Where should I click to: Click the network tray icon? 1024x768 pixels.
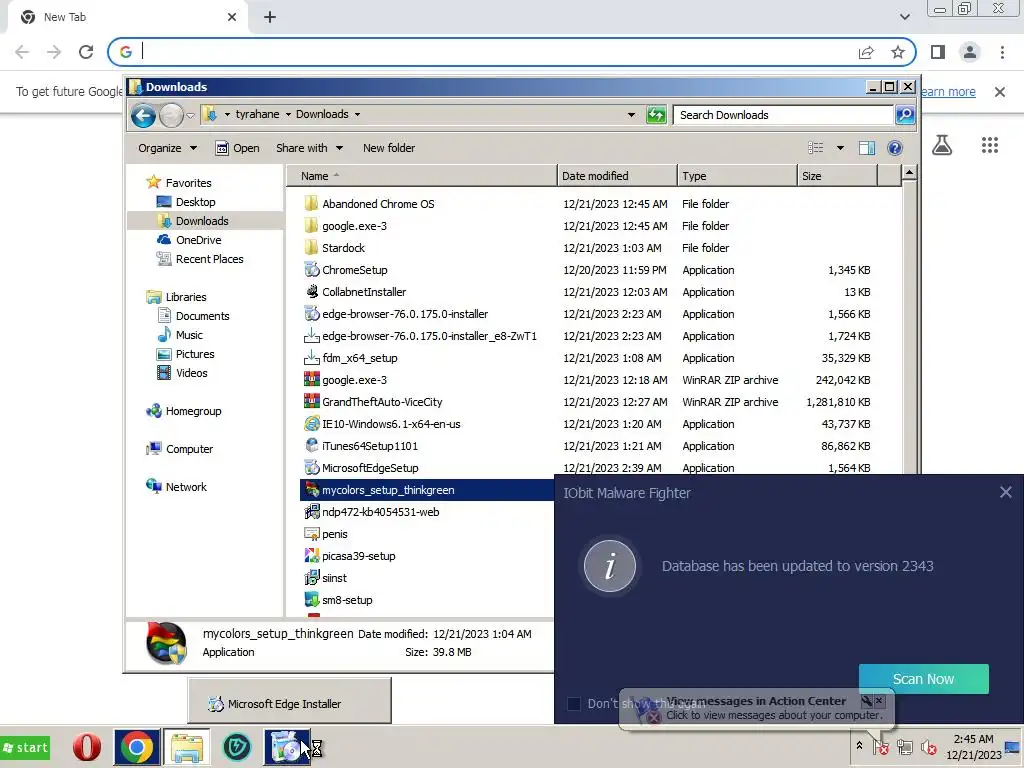pos(904,747)
